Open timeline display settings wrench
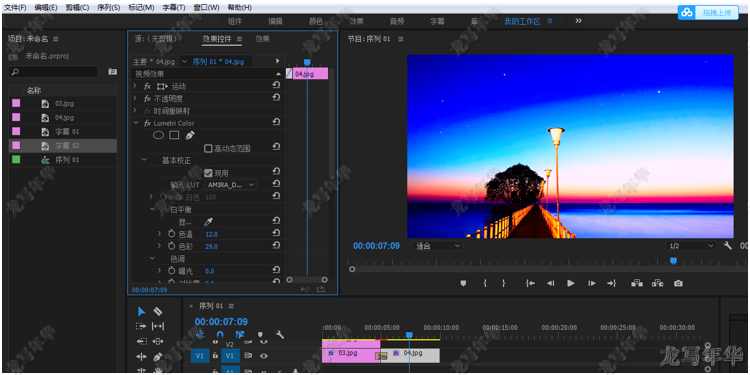 pyautogui.click(x=280, y=335)
